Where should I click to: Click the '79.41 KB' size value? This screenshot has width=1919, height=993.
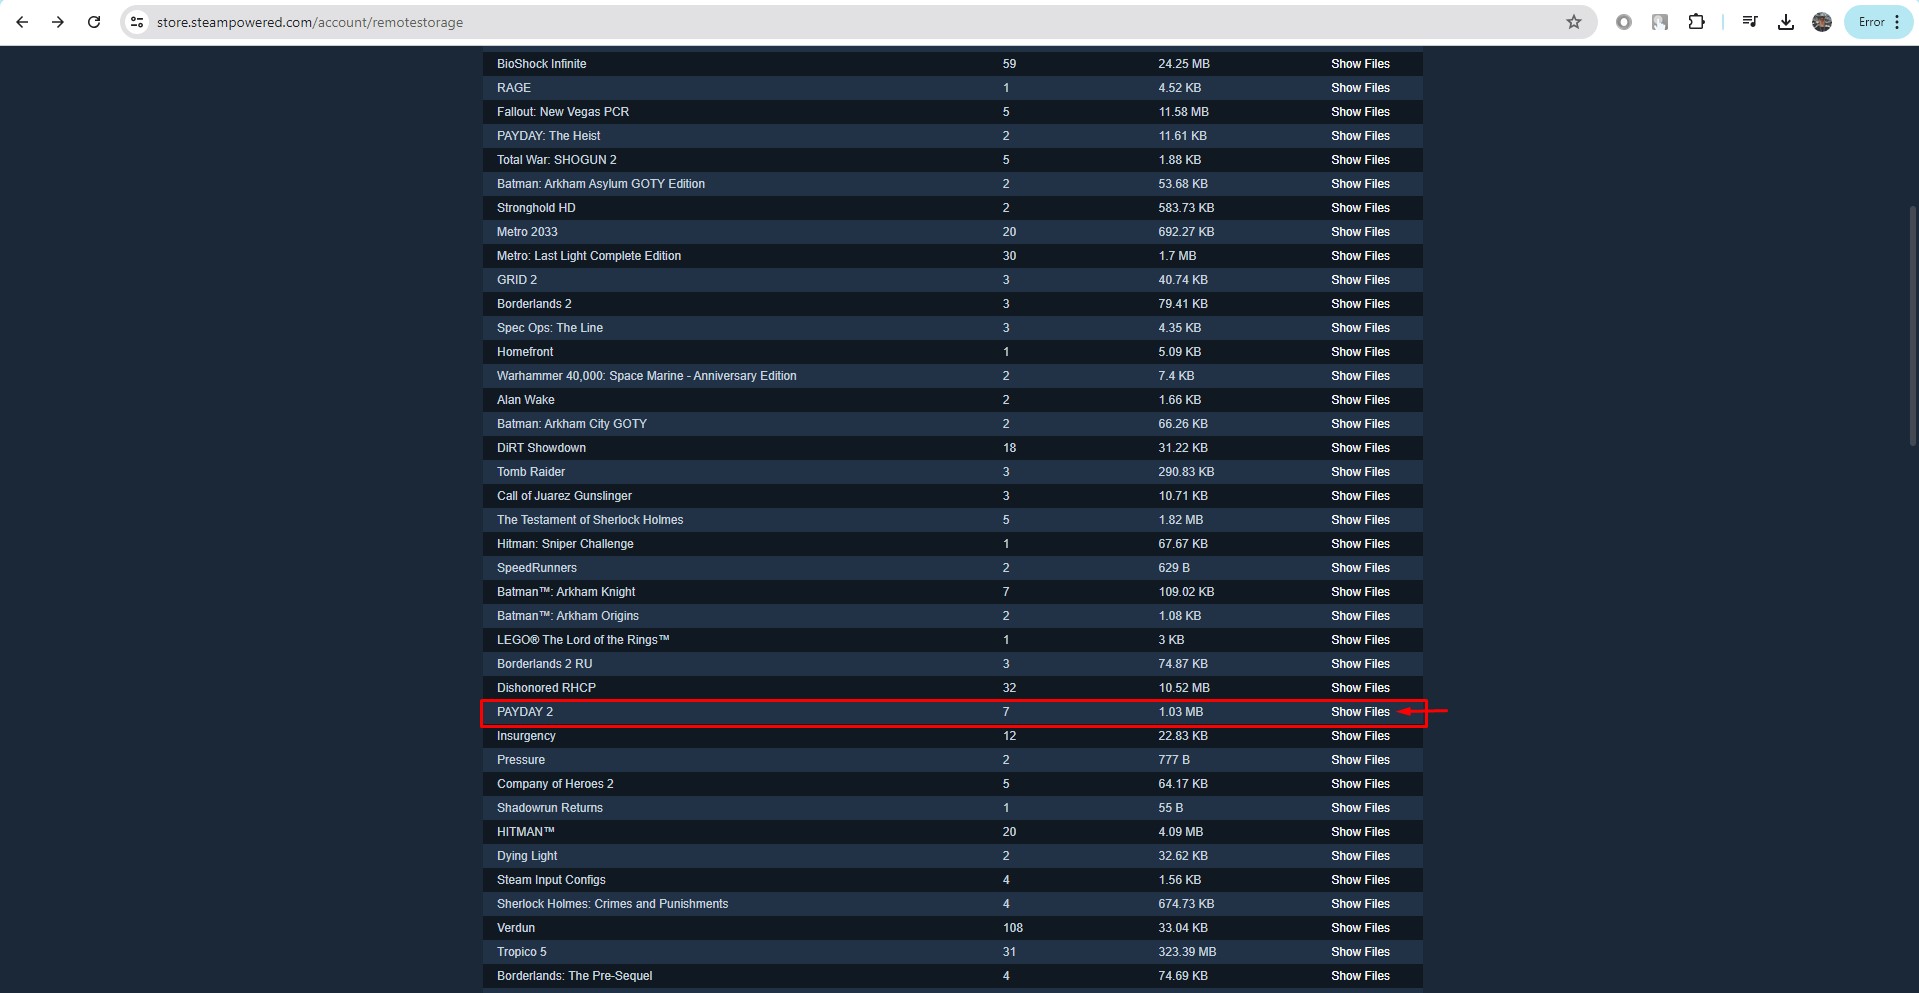(1183, 304)
